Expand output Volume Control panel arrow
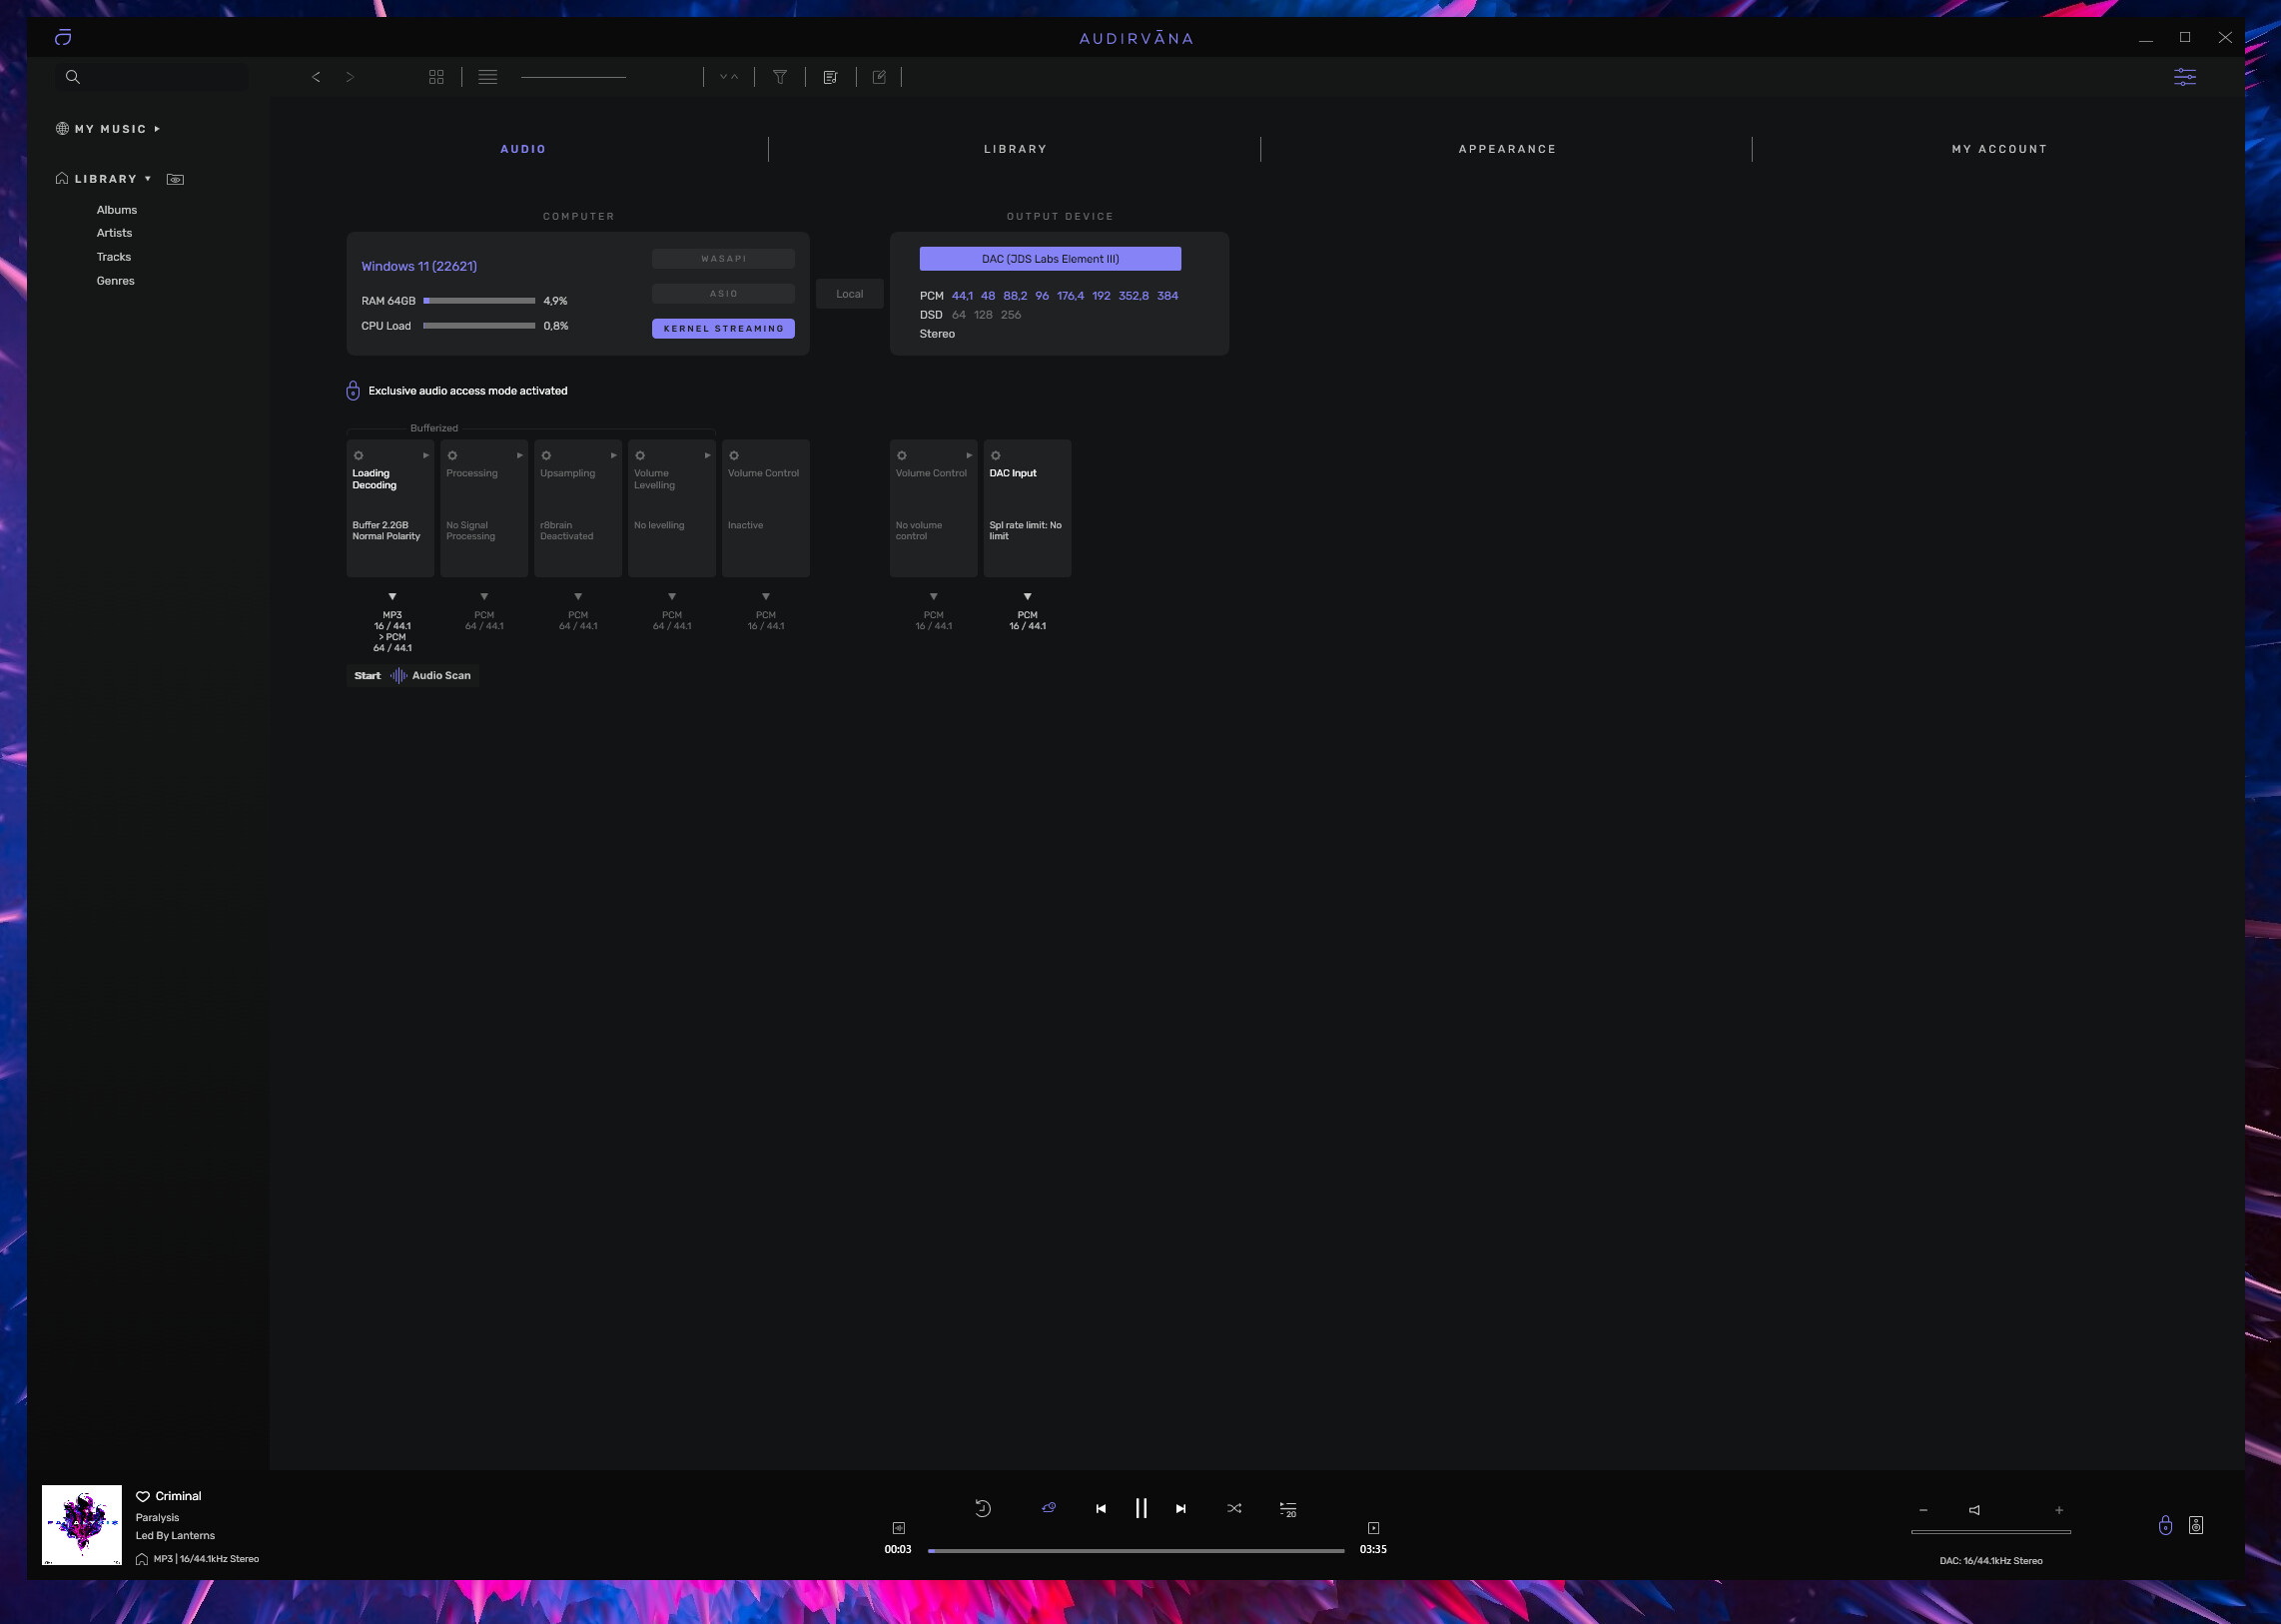Screen dimensions: 2281x1624 coord(969,456)
